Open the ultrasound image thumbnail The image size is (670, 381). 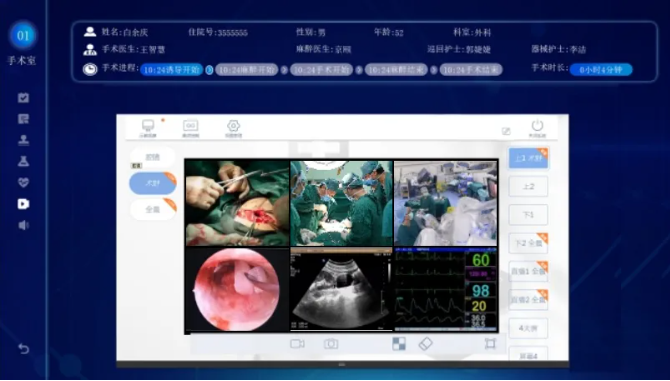[341, 290]
